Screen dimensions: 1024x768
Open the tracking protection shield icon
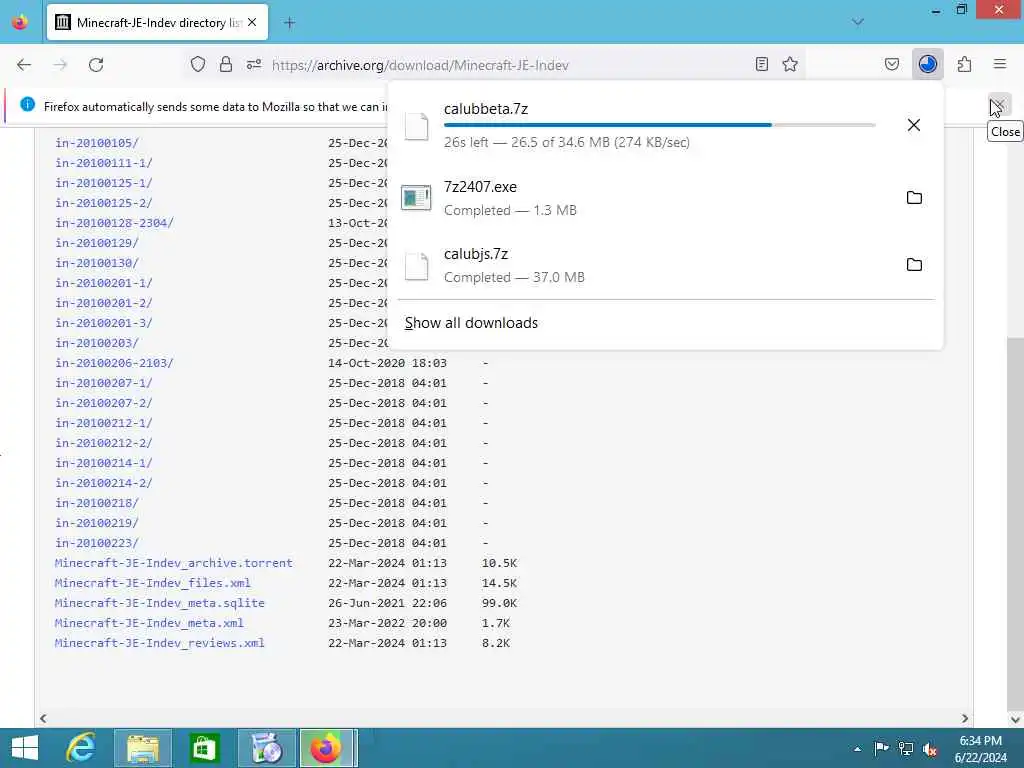click(x=198, y=64)
